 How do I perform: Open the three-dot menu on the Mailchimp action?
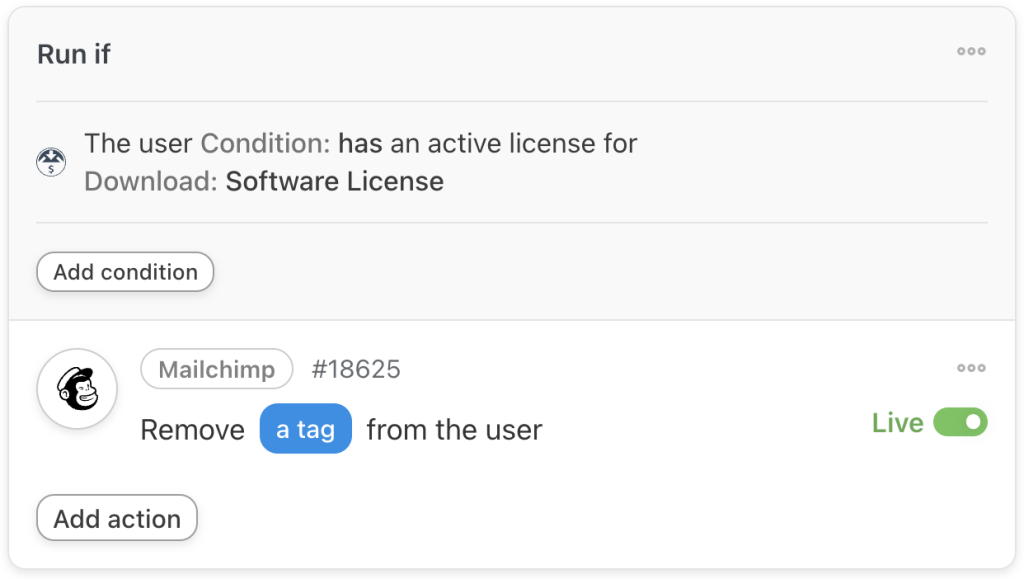[x=971, y=368]
